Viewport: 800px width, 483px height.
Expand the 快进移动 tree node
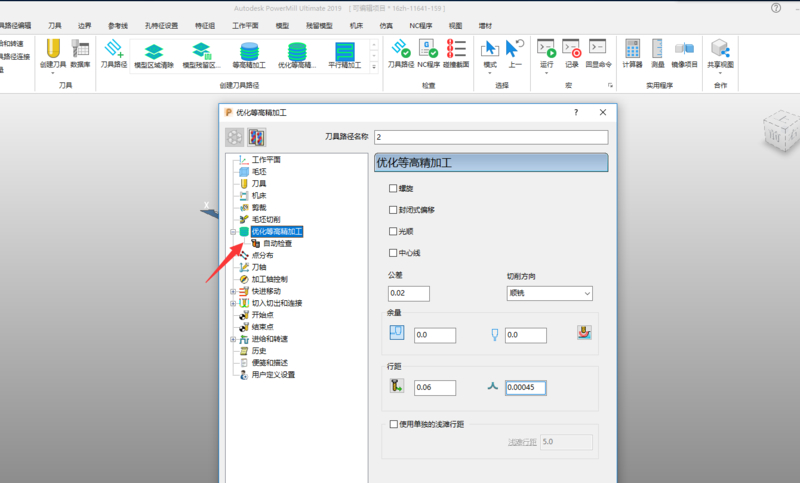[x=233, y=291]
